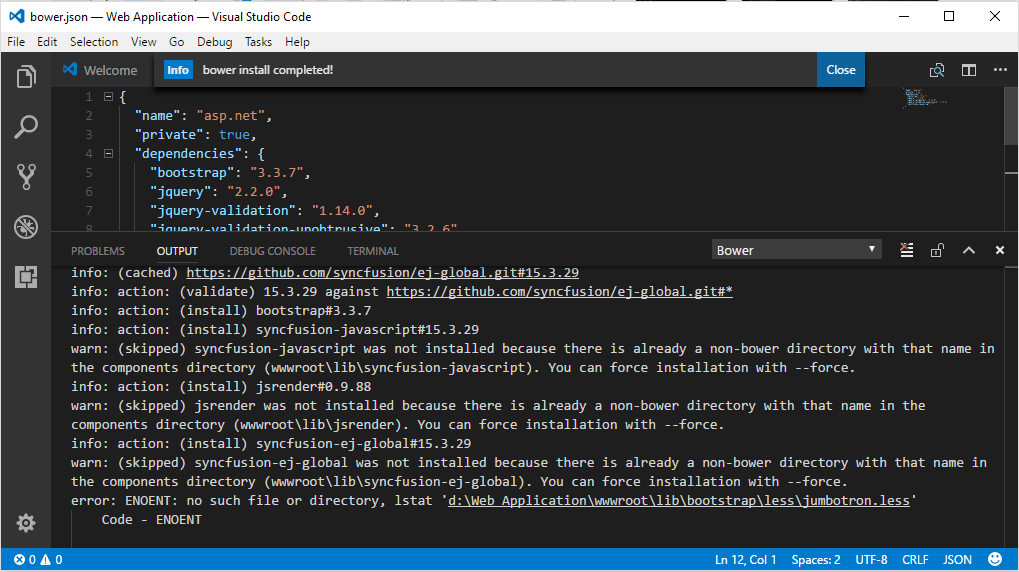This screenshot has height=572, width=1019.
Task: Open the Search view in activity bar
Action: click(26, 127)
